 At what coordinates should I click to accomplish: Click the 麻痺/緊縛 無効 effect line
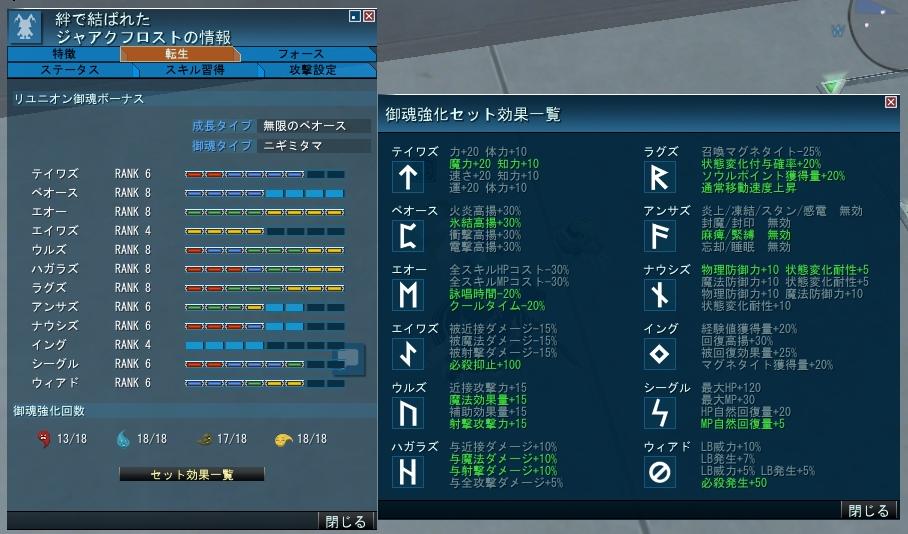click(746, 235)
